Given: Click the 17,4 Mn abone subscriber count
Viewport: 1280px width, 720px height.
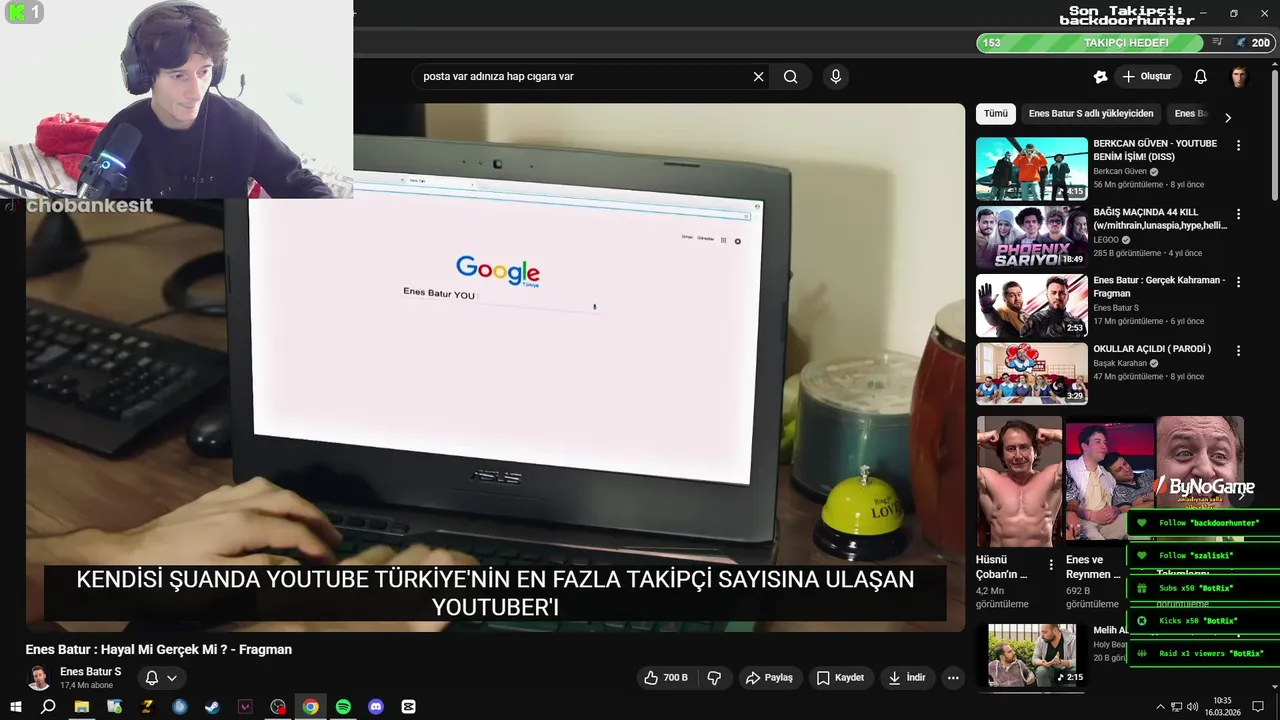Looking at the screenshot, I should (86, 686).
